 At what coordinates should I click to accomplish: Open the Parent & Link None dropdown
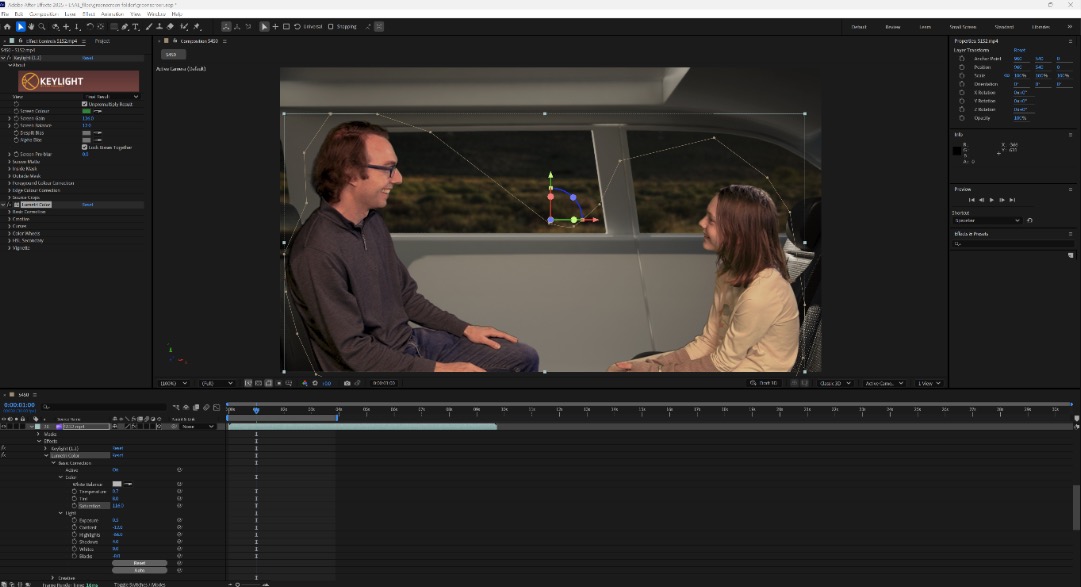197,426
